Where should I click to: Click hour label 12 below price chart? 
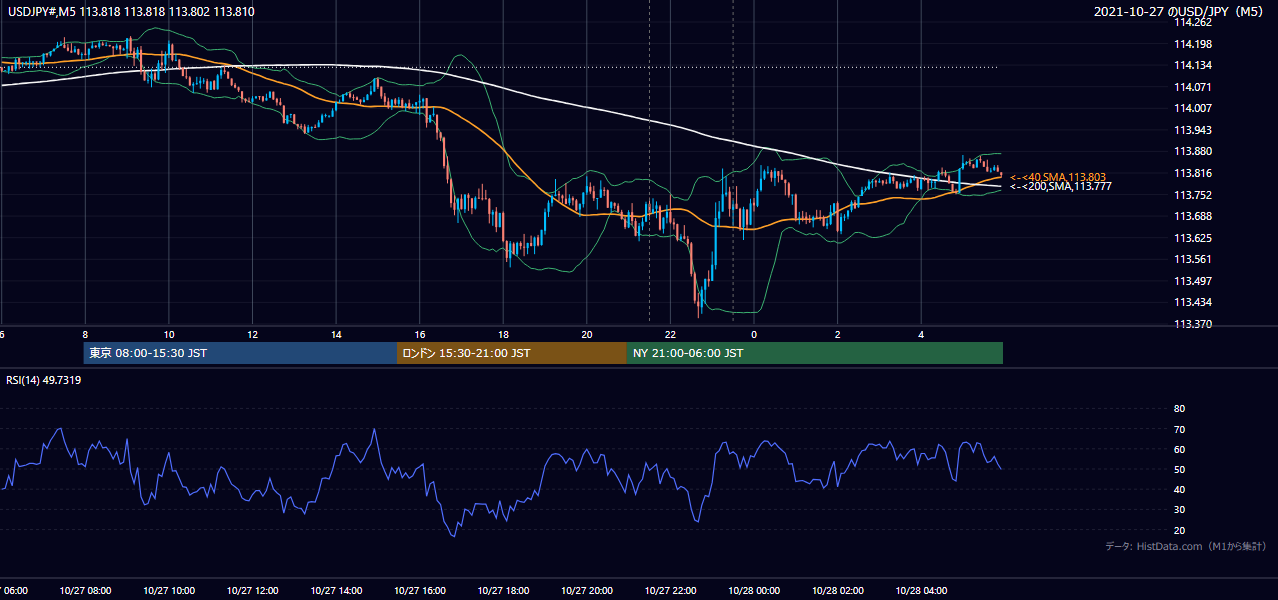[252, 335]
